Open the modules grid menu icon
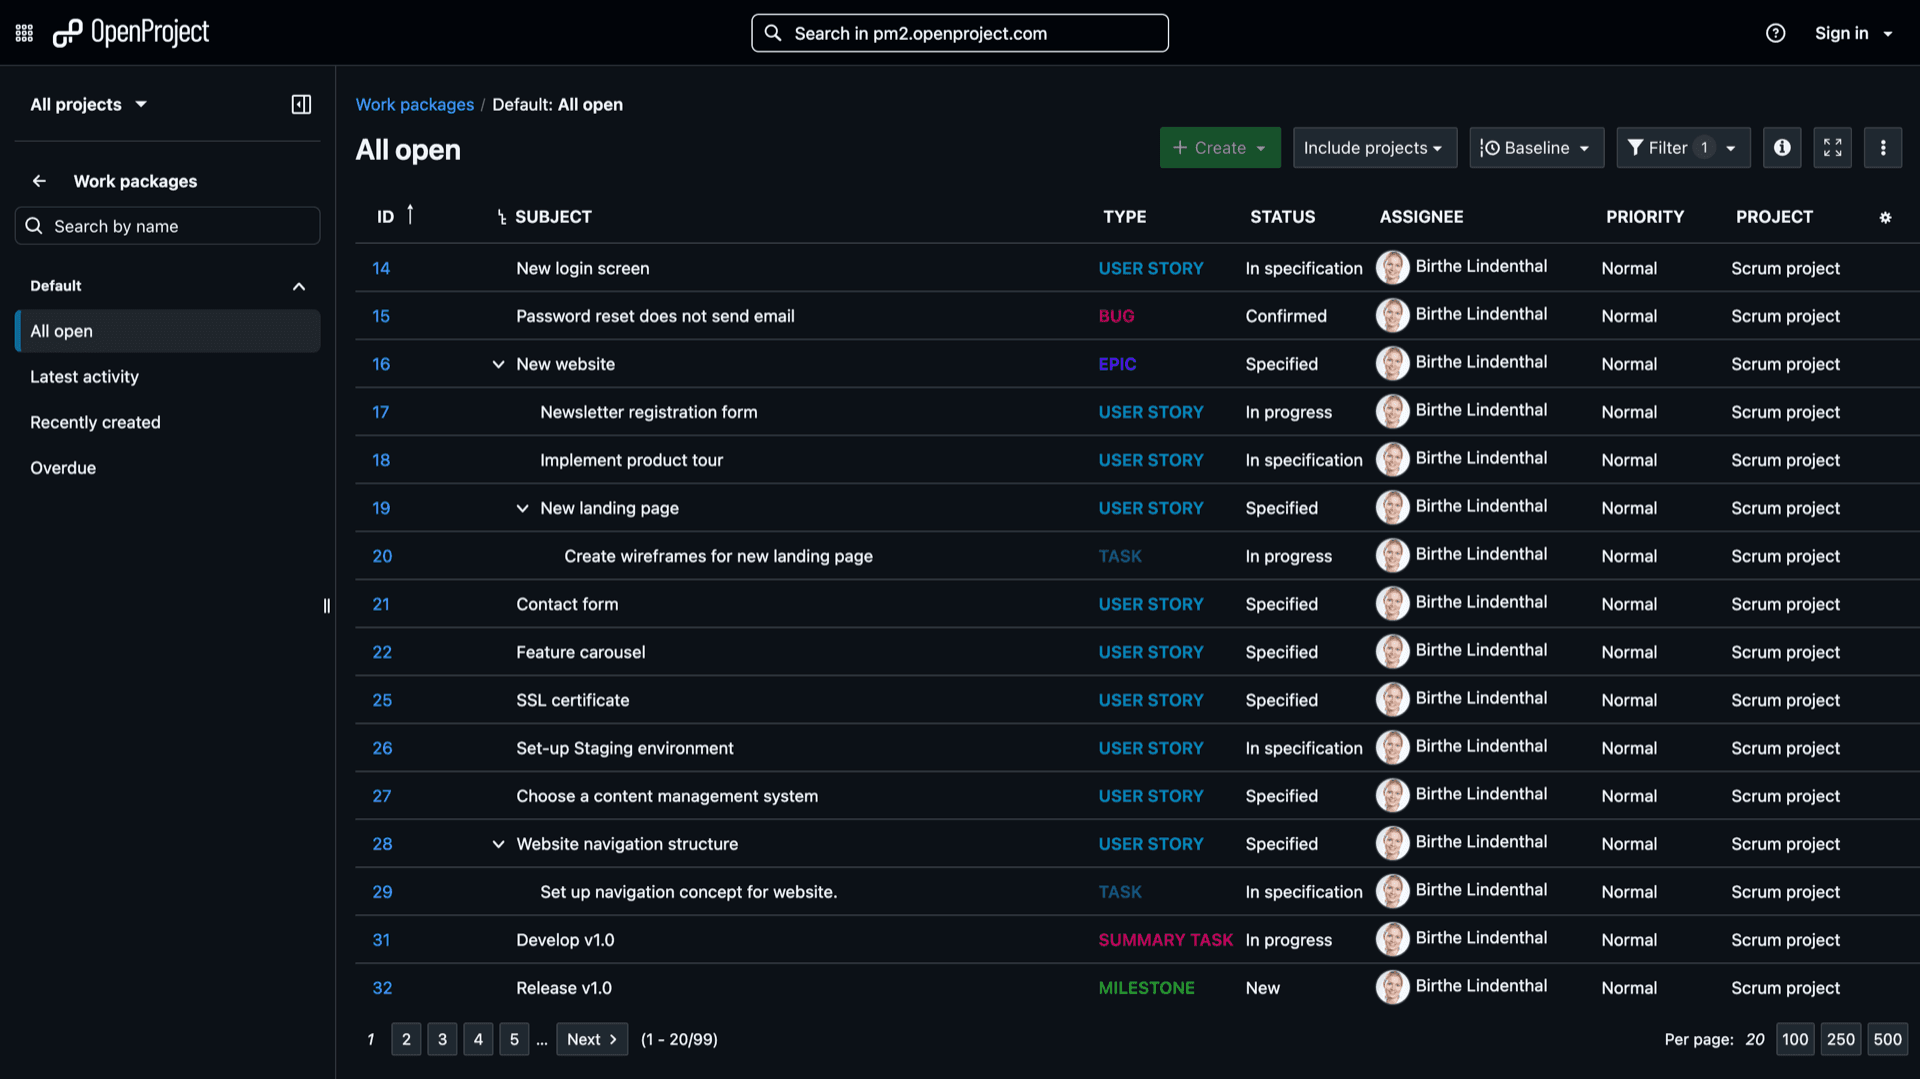Screen dimensions: 1920x1079 (25, 33)
